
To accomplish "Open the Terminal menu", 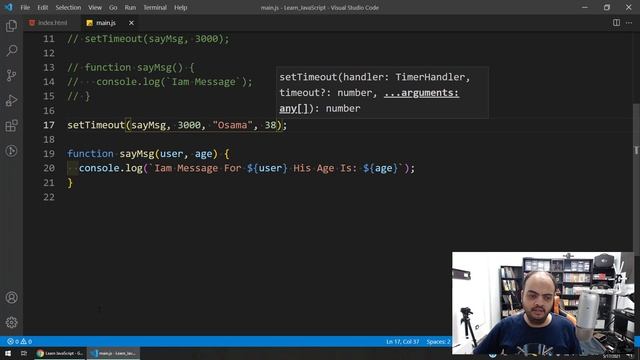I will 155,7.
